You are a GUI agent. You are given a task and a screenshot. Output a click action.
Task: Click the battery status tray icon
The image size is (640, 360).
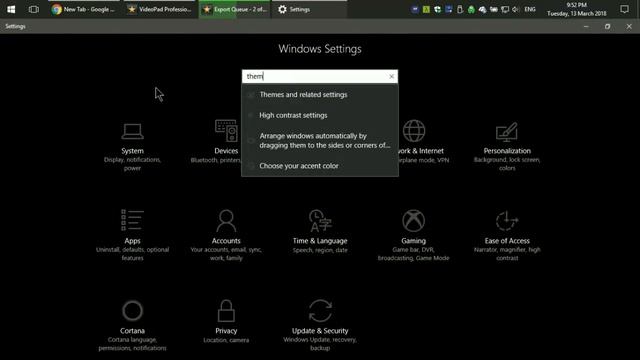(x=494, y=9)
